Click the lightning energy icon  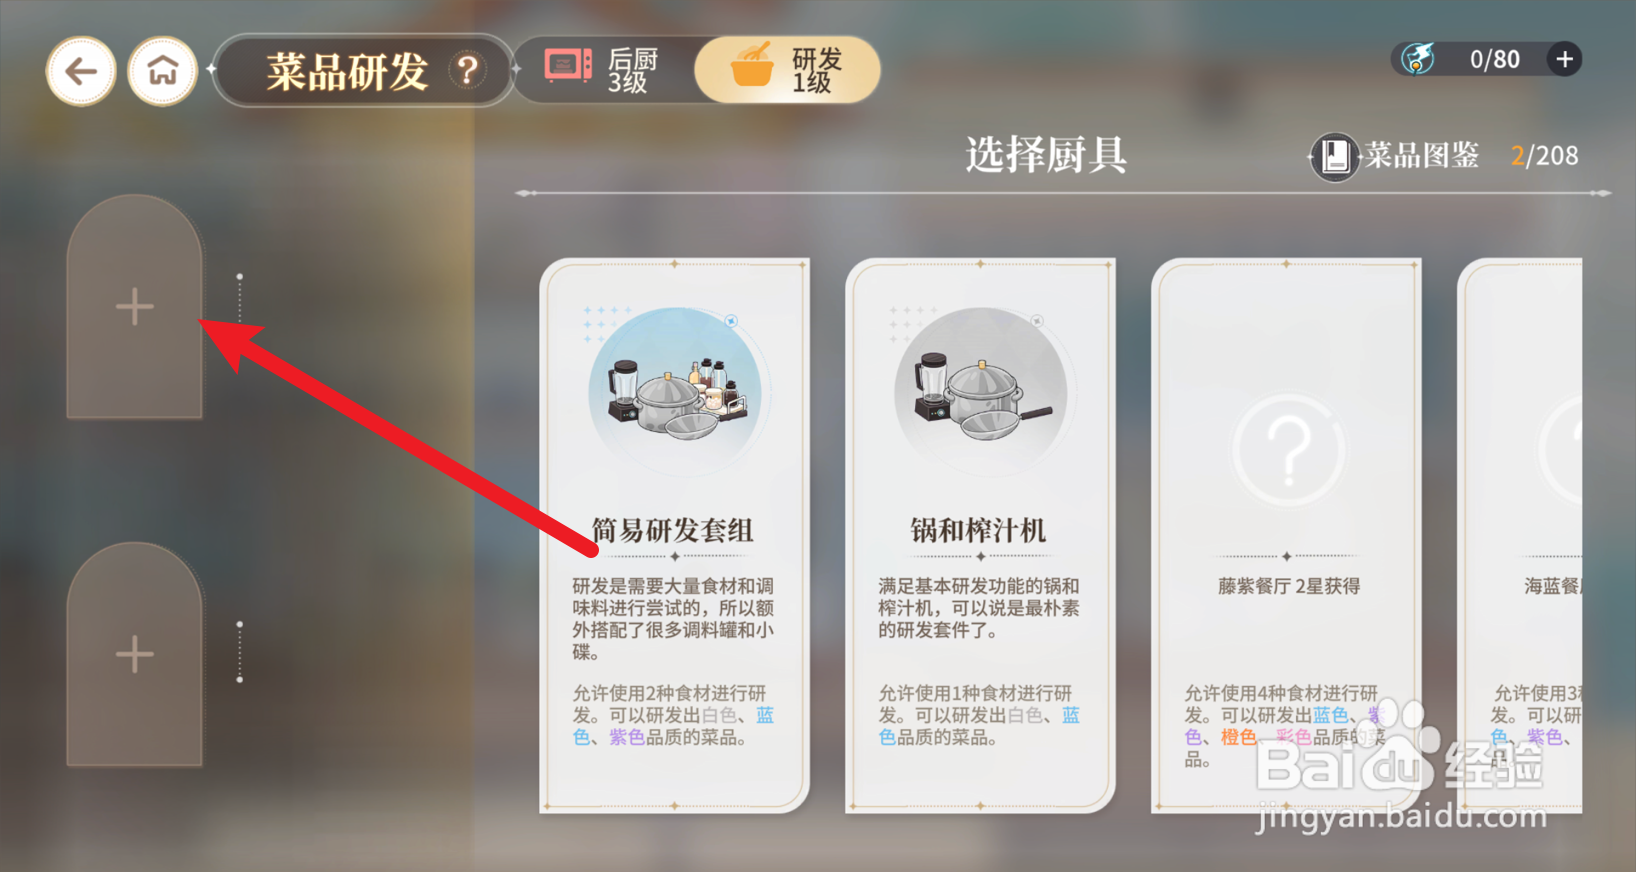click(1417, 59)
